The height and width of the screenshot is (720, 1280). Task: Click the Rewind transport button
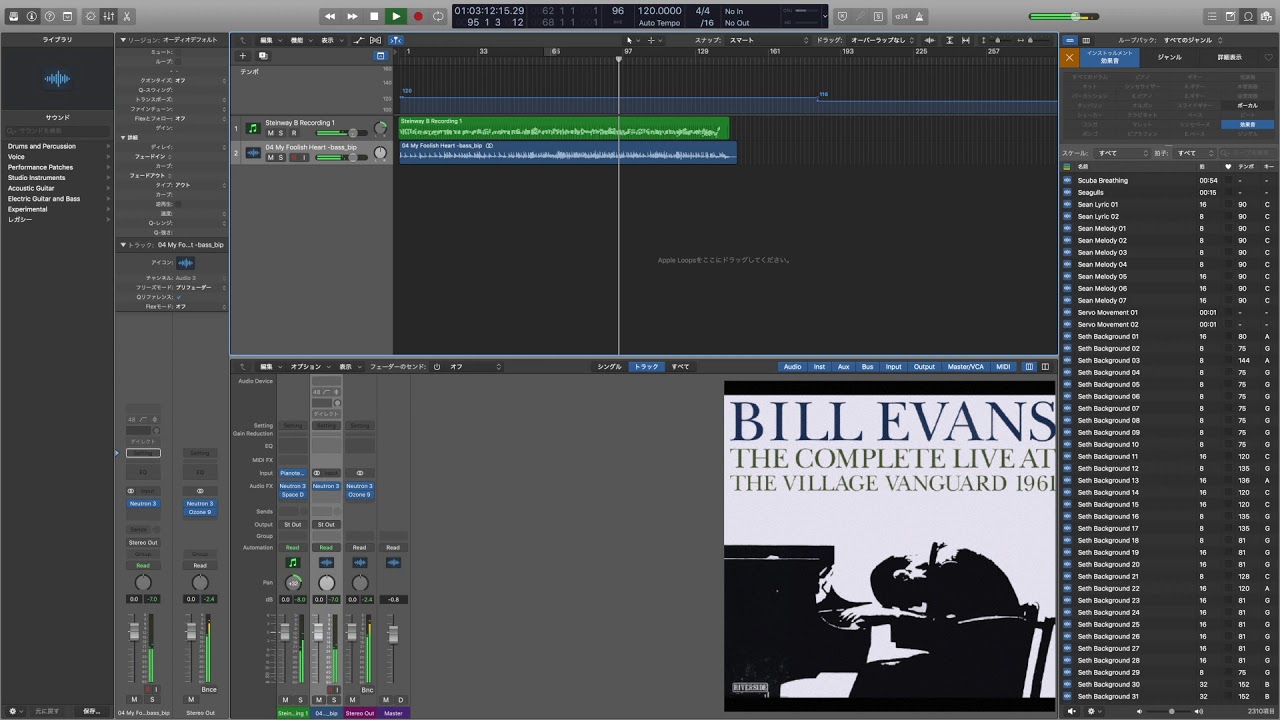click(x=330, y=16)
